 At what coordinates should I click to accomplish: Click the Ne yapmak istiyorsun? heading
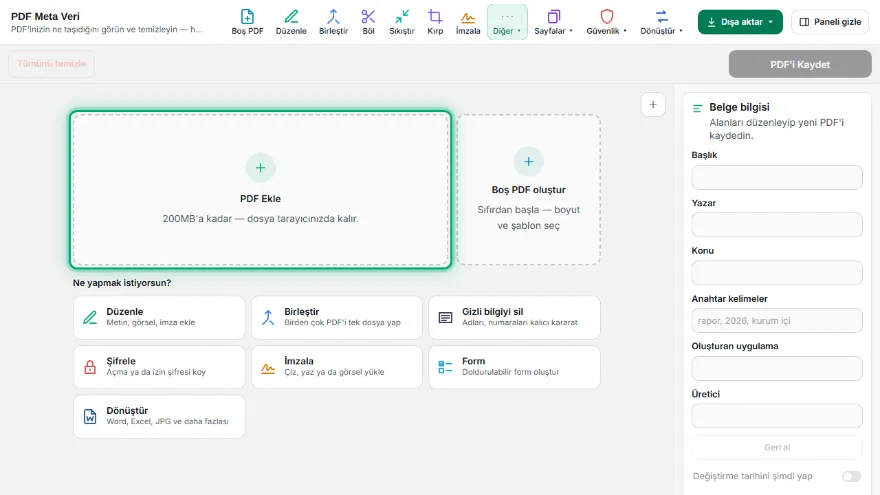pos(122,283)
